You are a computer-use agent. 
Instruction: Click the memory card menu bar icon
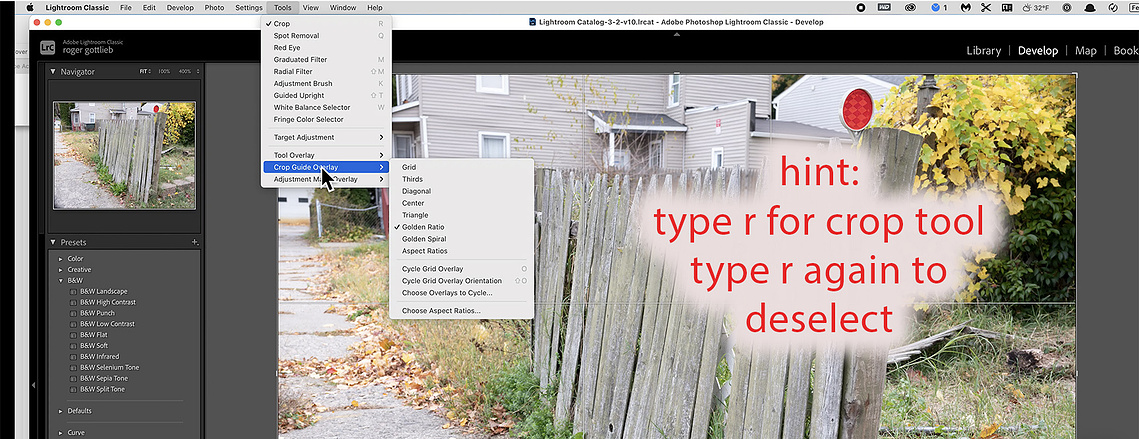click(1007, 7)
